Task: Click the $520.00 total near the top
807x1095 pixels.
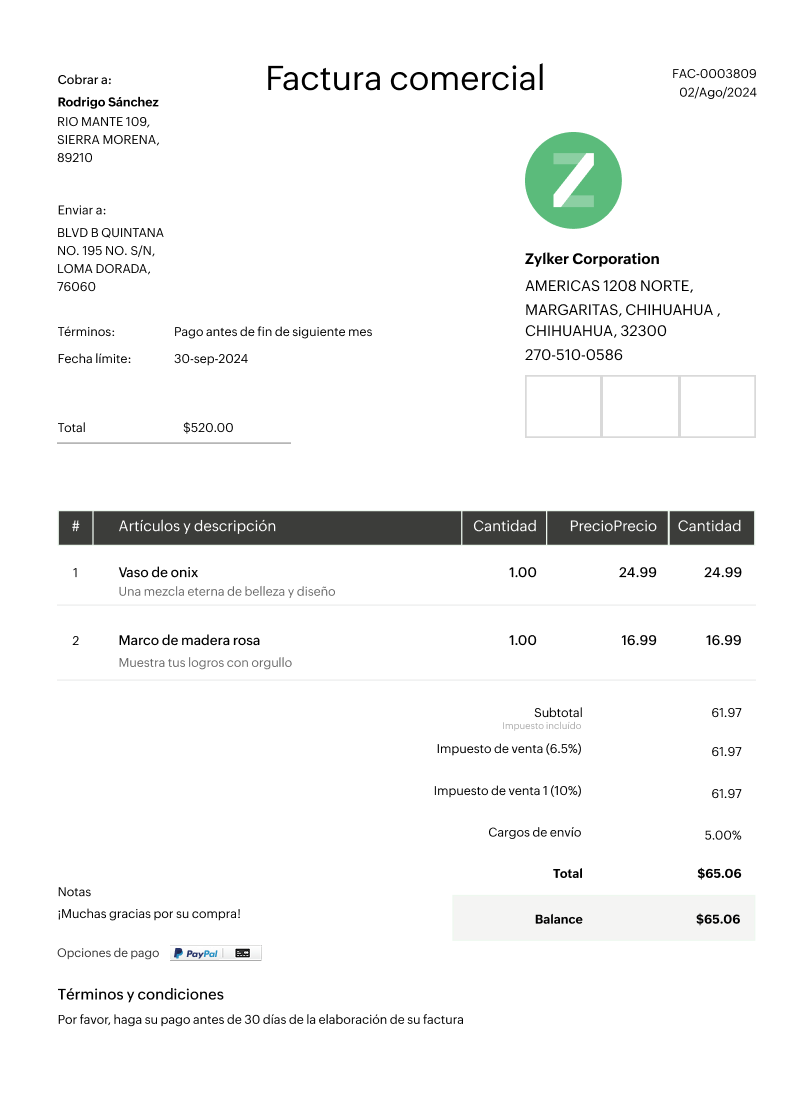Action: point(208,428)
